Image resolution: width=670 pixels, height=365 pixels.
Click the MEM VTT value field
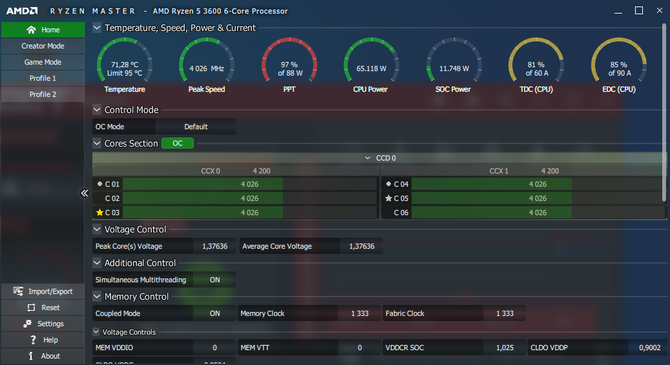click(x=359, y=347)
